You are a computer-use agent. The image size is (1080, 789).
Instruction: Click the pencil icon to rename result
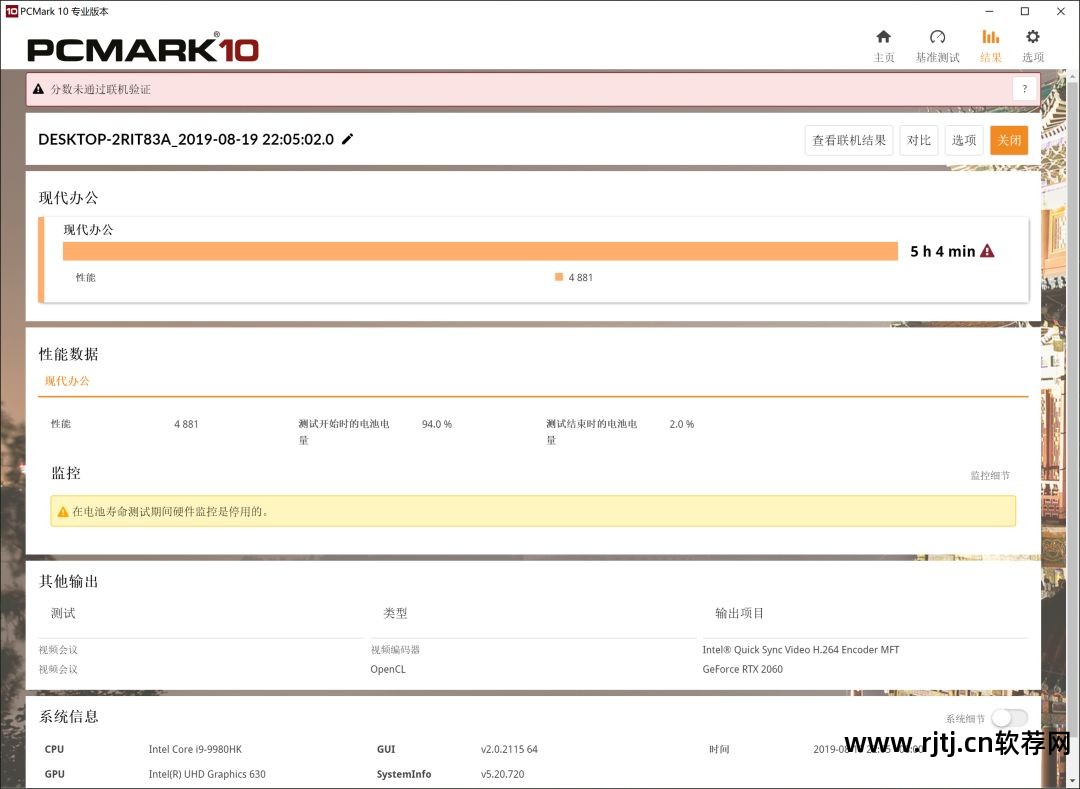(x=348, y=139)
